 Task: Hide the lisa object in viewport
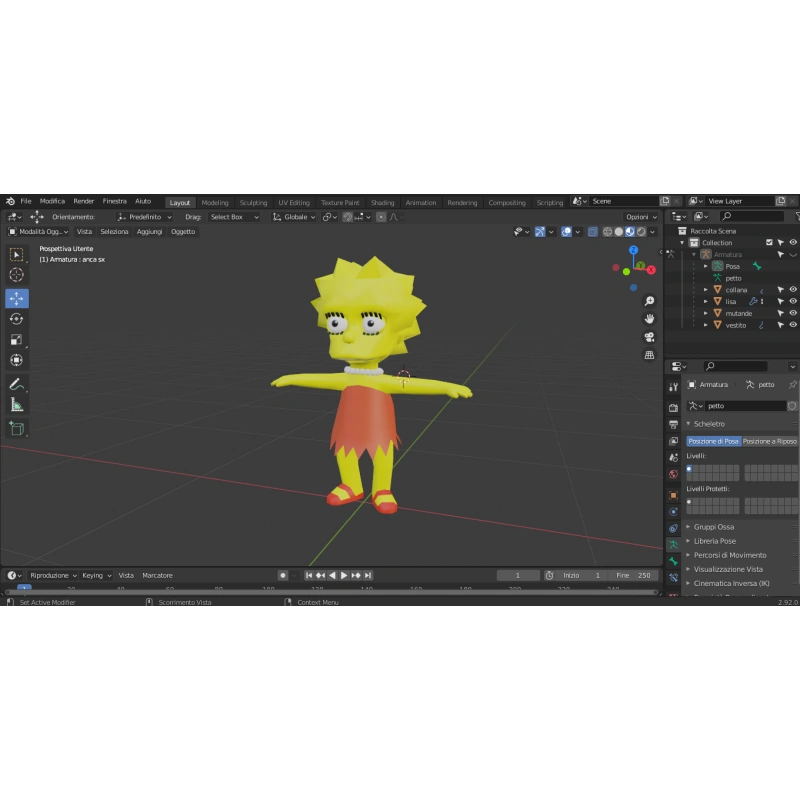(x=793, y=301)
